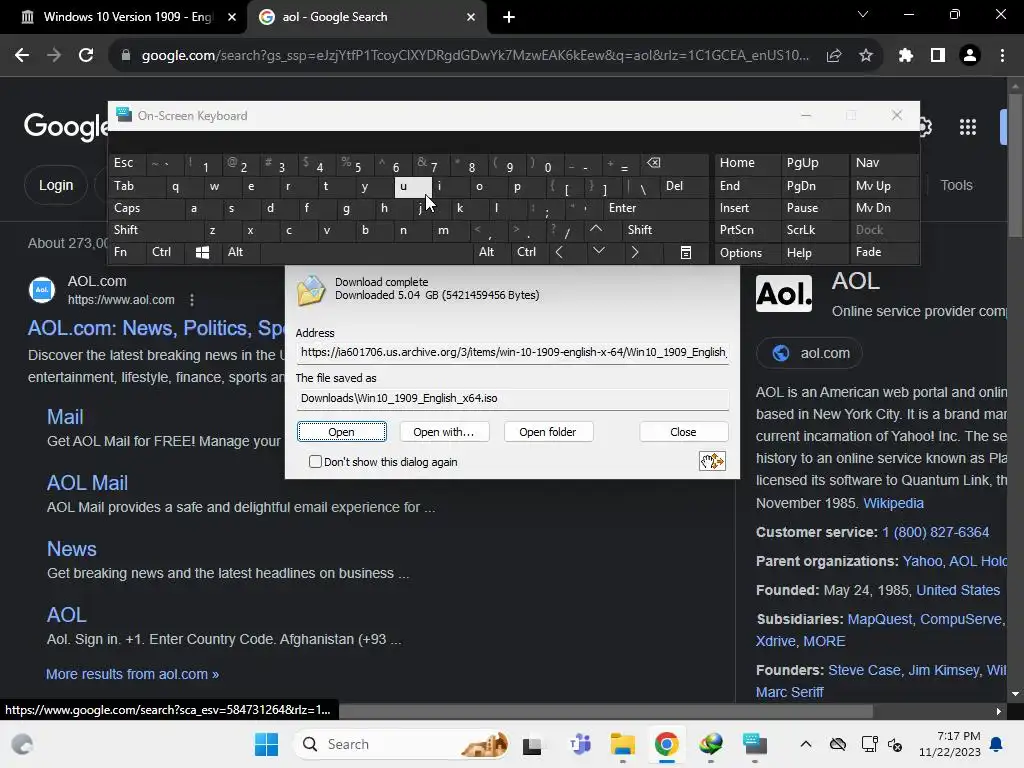Toggle the Chrome side panel icon

click(x=937, y=56)
